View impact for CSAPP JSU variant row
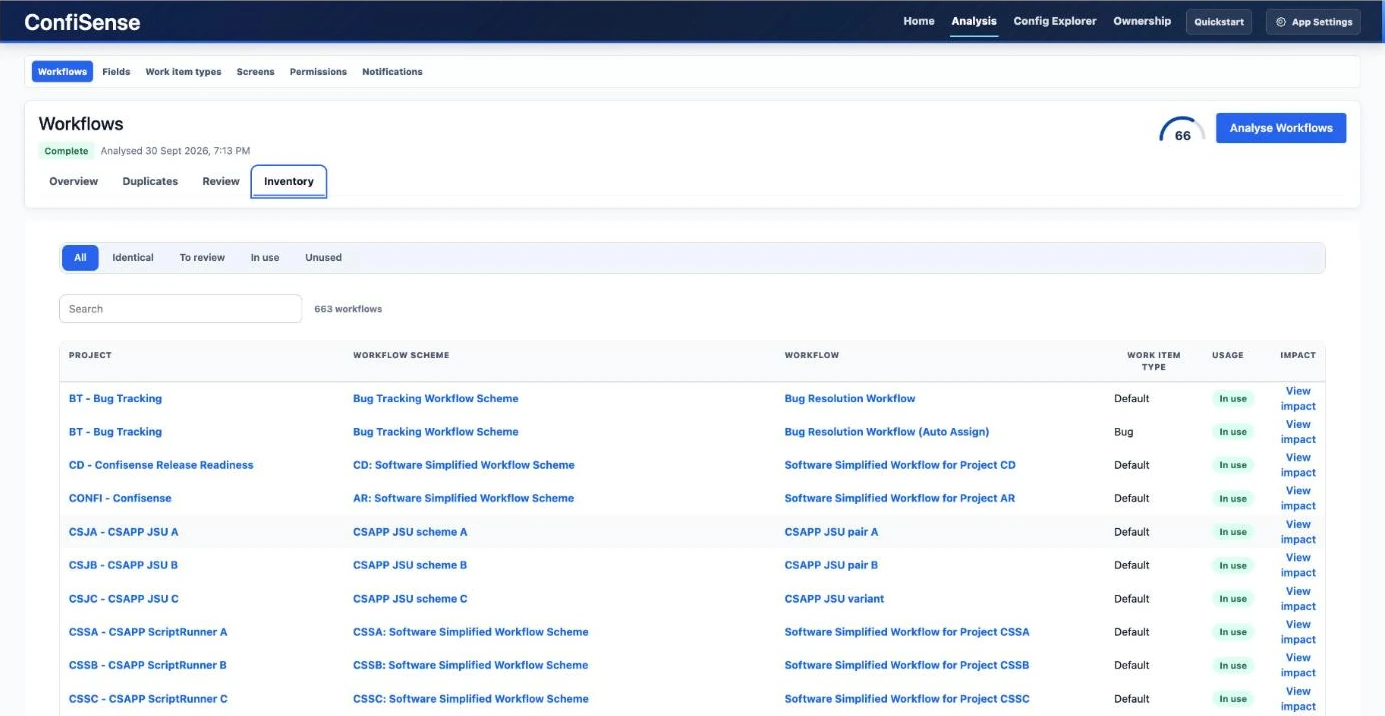Viewport: 1385px width, 716px height. pos(1298,599)
